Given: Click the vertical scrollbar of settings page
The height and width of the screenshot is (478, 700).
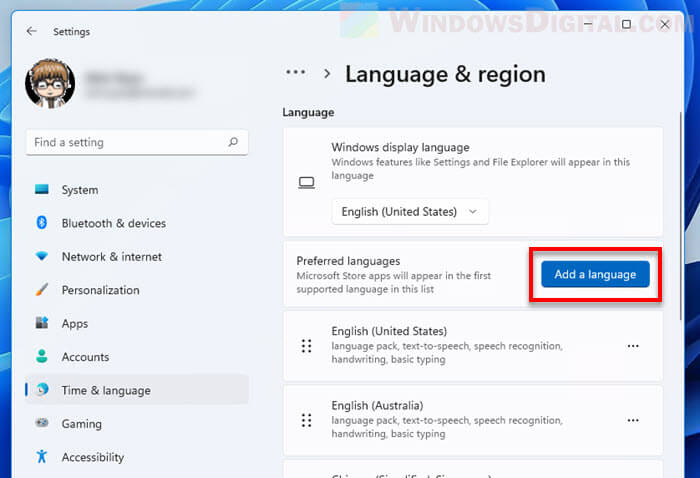Looking at the screenshot, I should click(x=680, y=216).
